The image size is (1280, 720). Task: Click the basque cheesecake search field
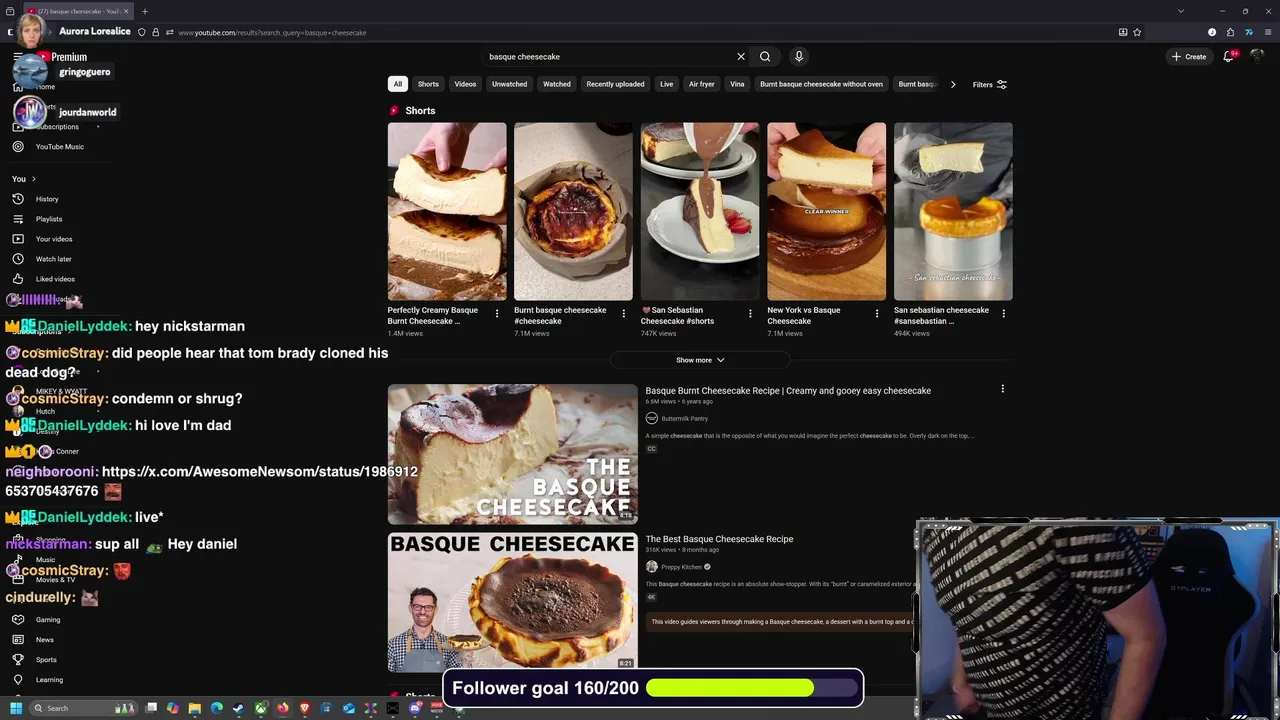[608, 57]
